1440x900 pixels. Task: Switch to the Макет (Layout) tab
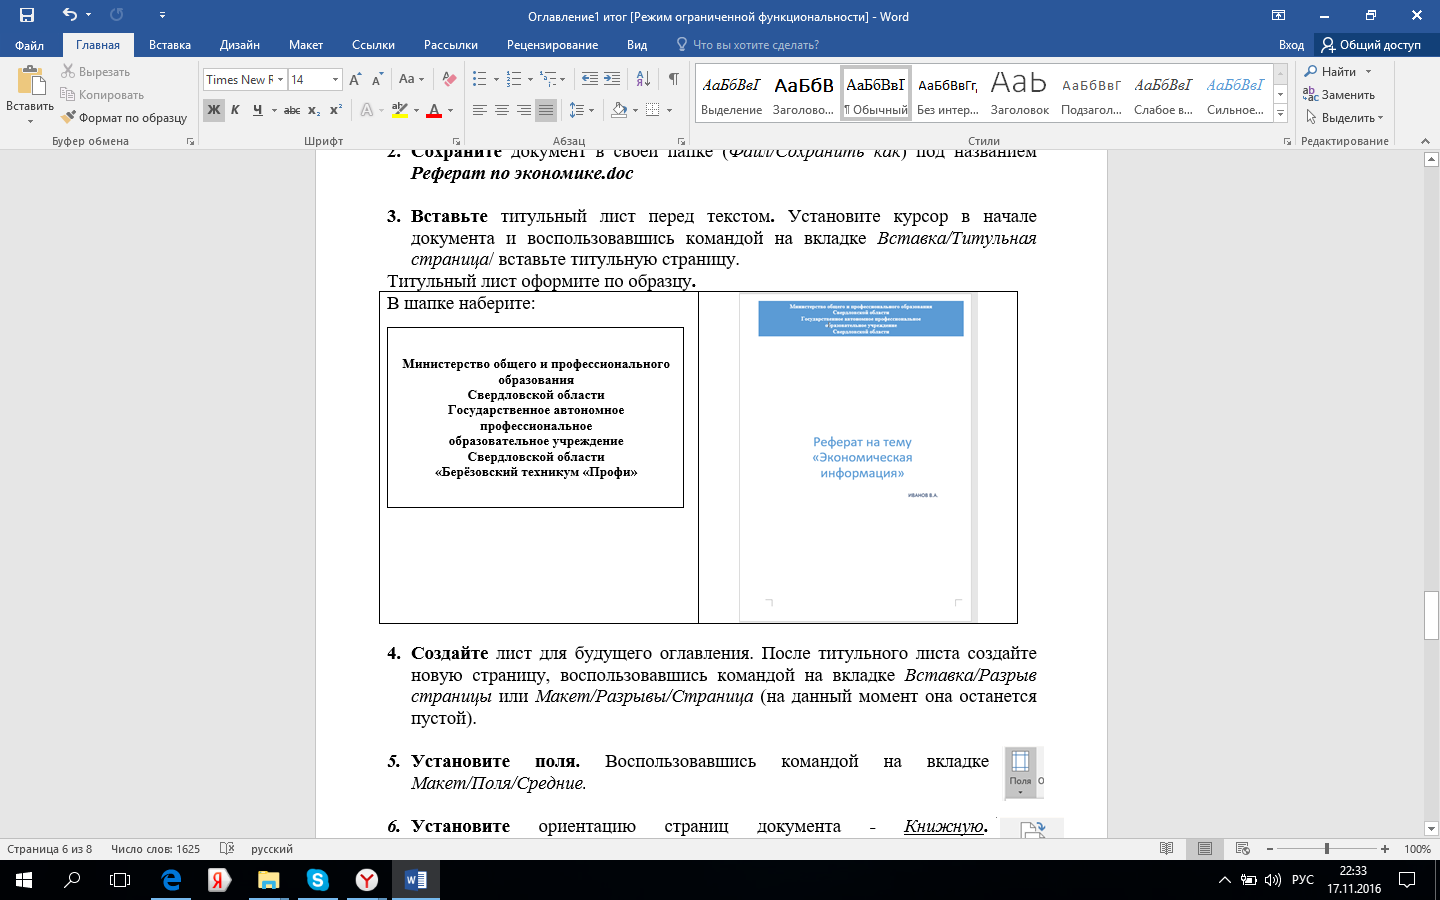306,45
